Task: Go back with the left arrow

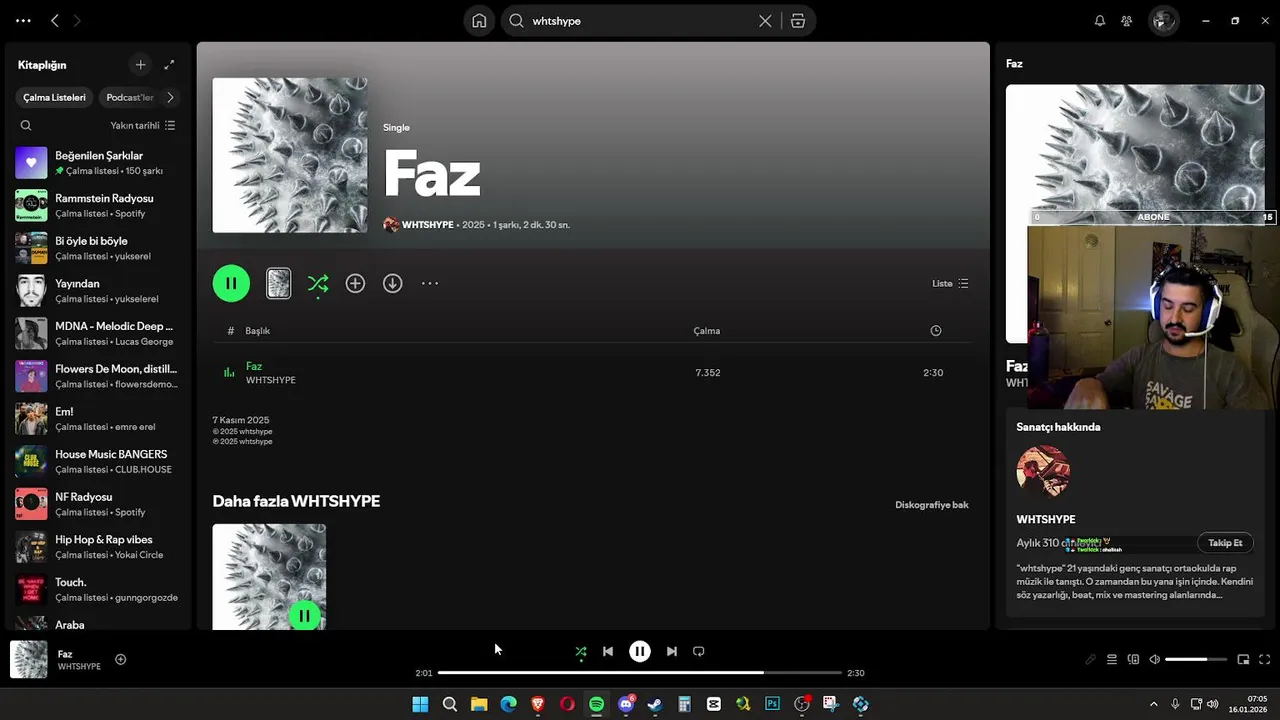Action: click(55, 20)
